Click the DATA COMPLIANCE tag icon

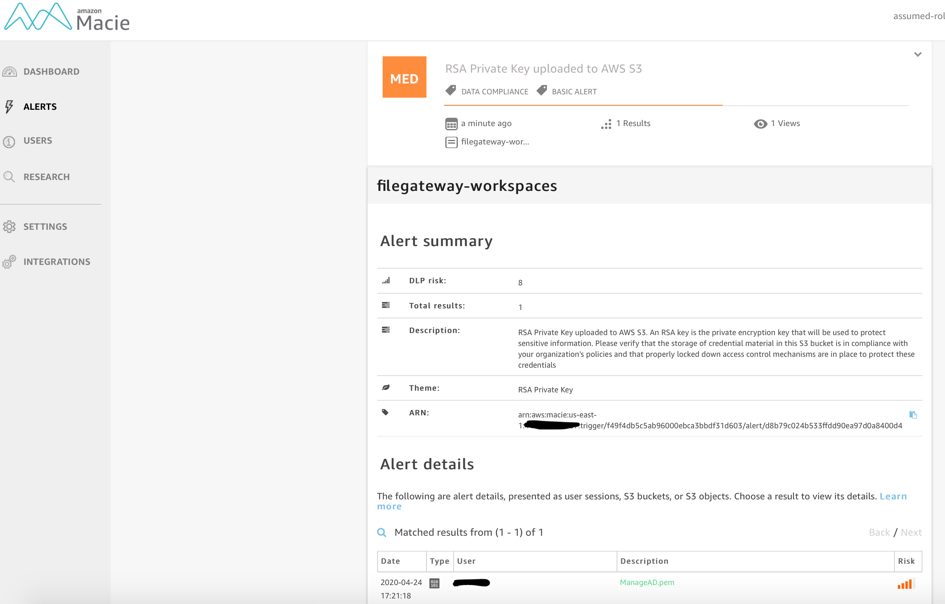451,90
